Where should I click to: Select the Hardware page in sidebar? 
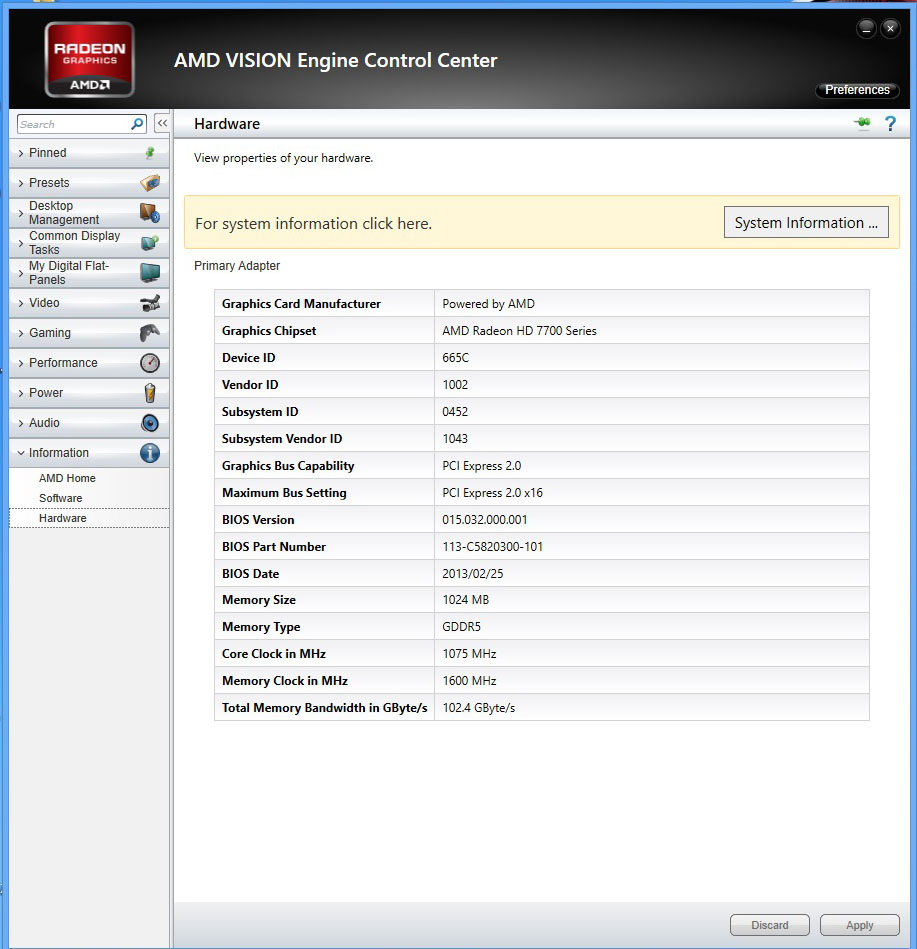[x=89, y=518]
